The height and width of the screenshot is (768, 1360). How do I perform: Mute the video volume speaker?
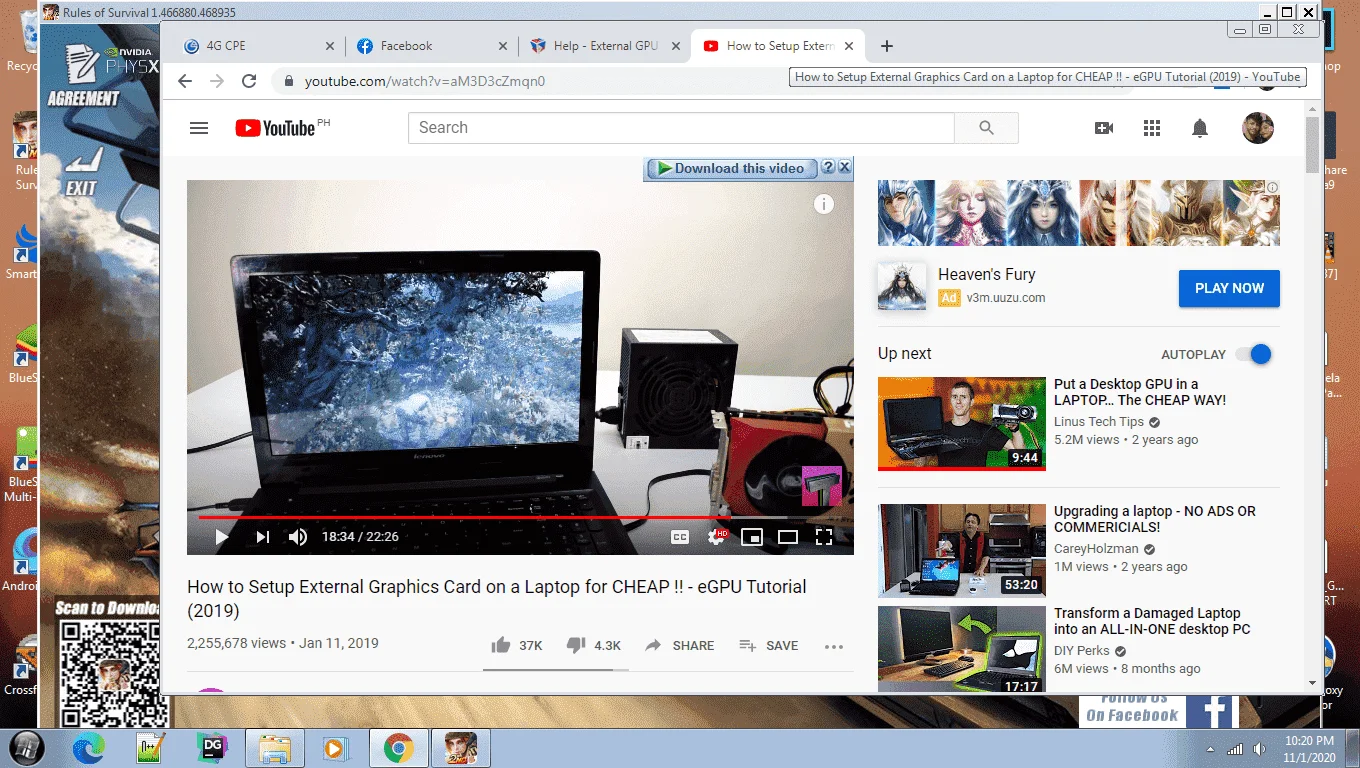point(298,537)
